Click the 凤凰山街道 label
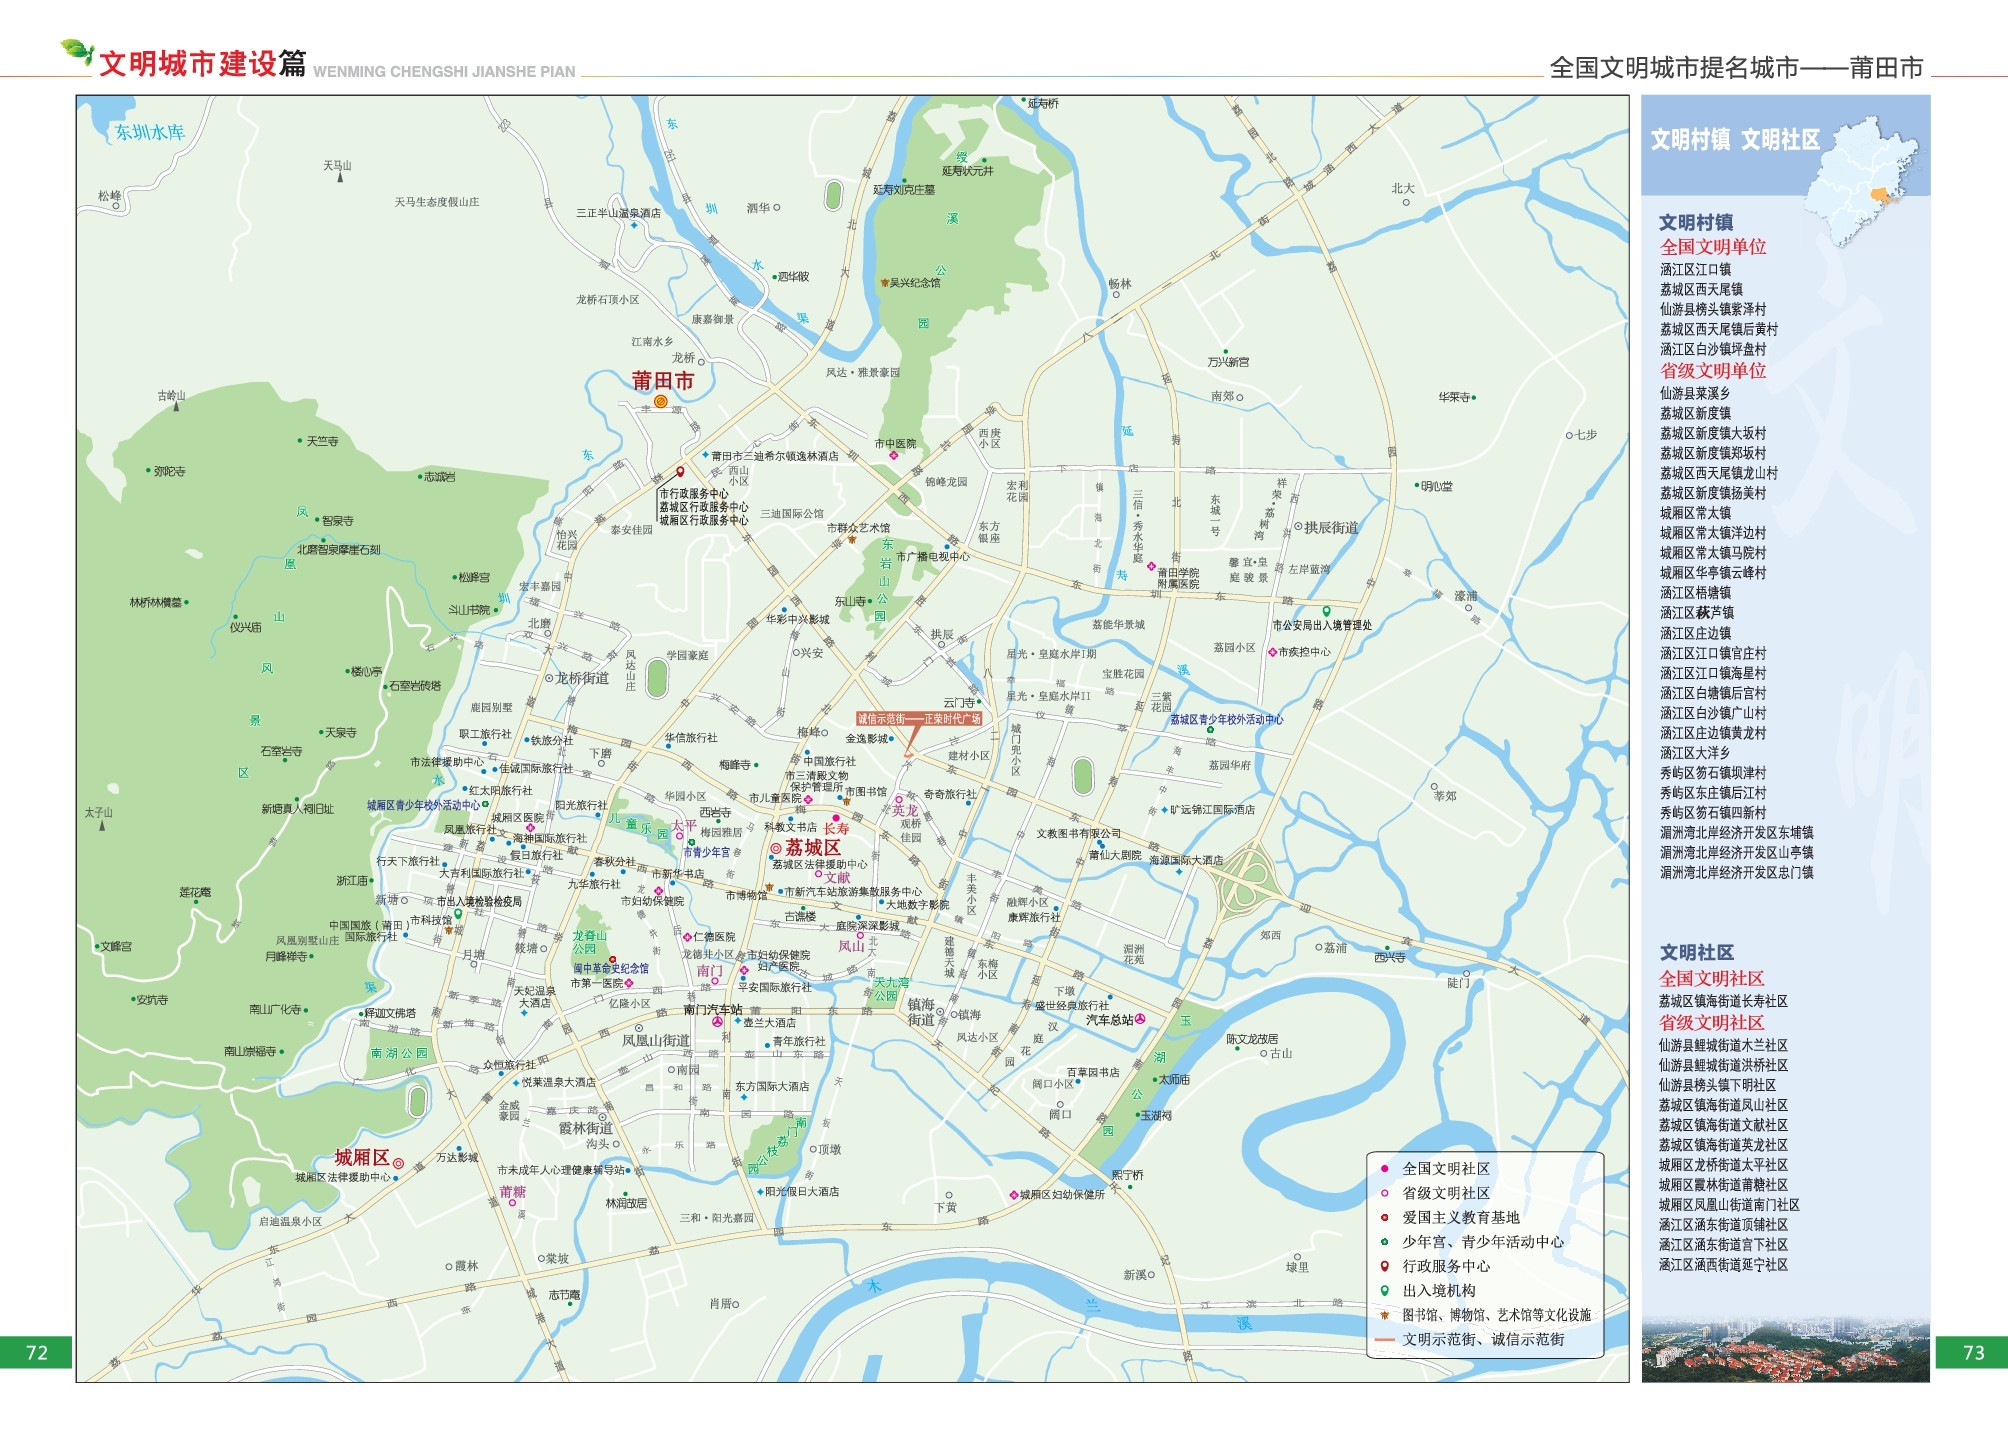The image size is (2008, 1447). [x=656, y=1041]
